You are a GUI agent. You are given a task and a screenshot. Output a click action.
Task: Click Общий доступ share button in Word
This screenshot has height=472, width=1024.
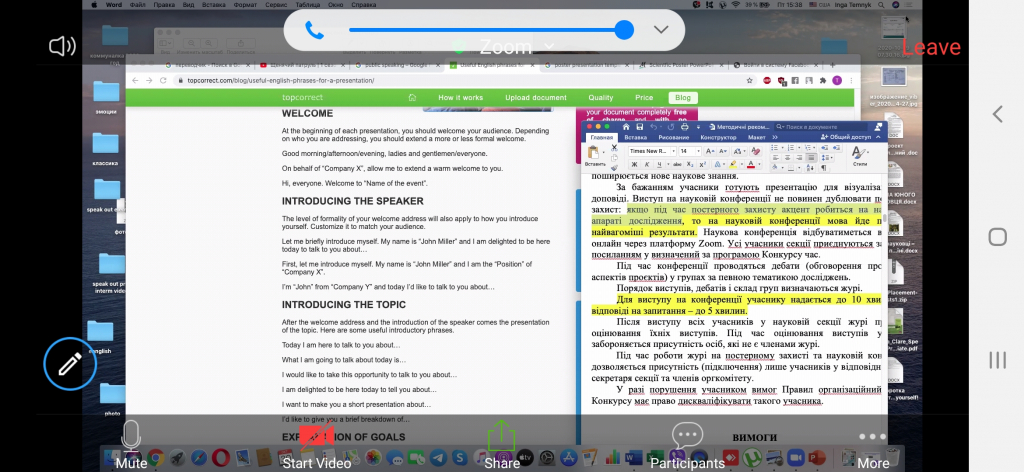pyautogui.click(x=846, y=137)
